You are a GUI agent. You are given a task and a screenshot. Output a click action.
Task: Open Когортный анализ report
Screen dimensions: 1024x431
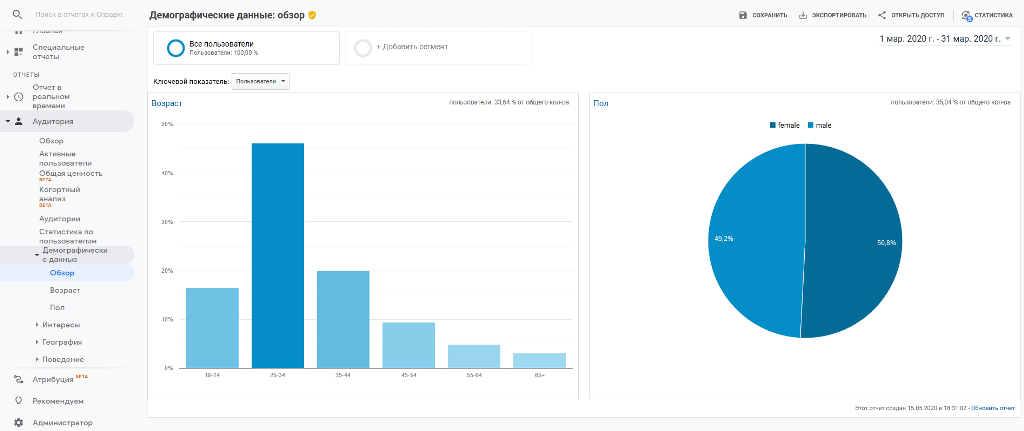coord(60,193)
